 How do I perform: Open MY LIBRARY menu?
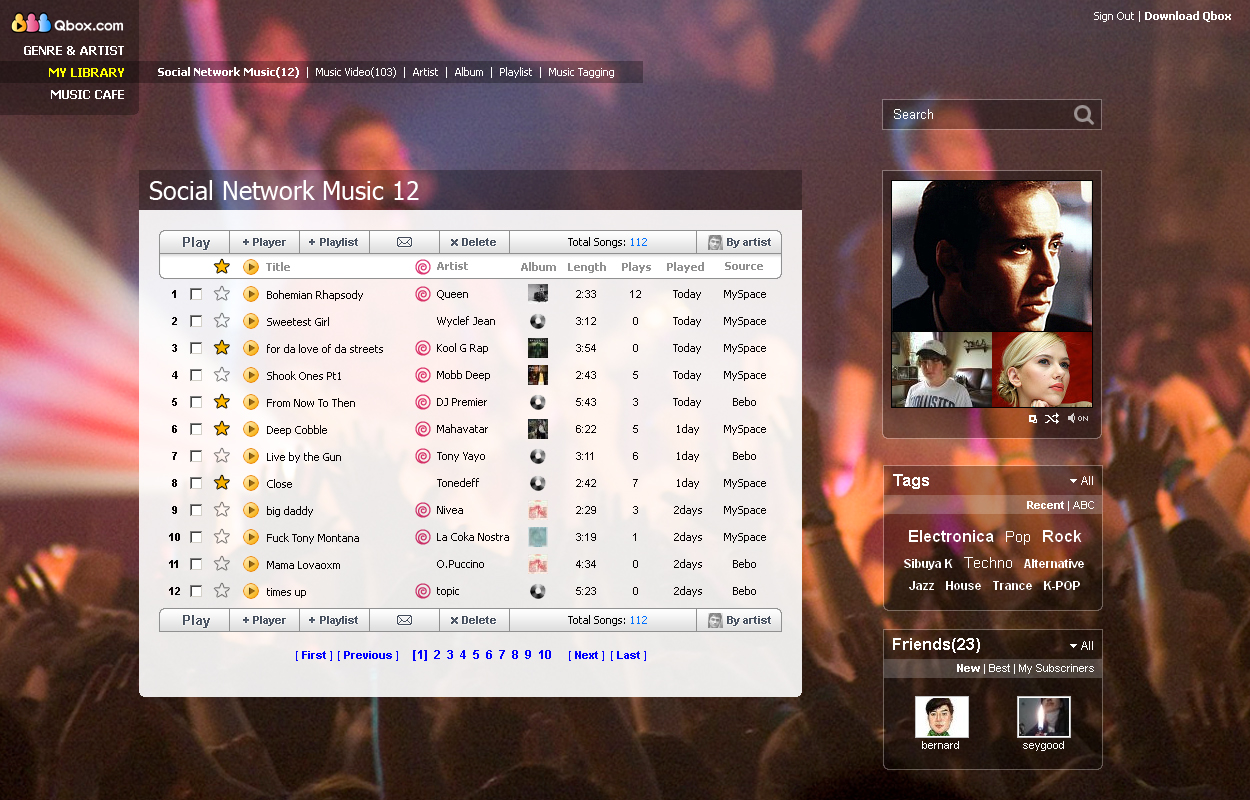pos(87,72)
